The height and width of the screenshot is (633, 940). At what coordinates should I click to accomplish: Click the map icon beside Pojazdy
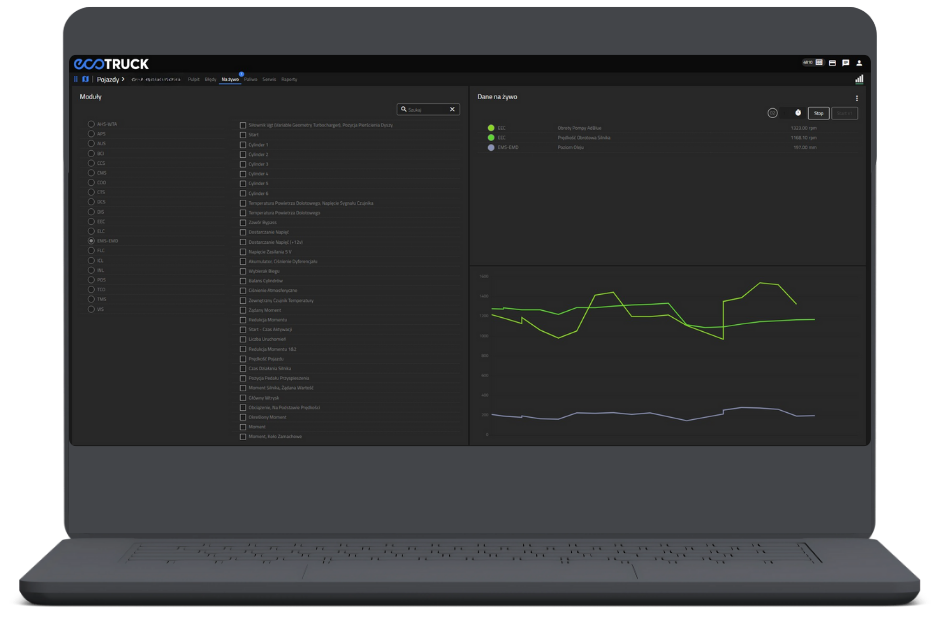point(85,79)
